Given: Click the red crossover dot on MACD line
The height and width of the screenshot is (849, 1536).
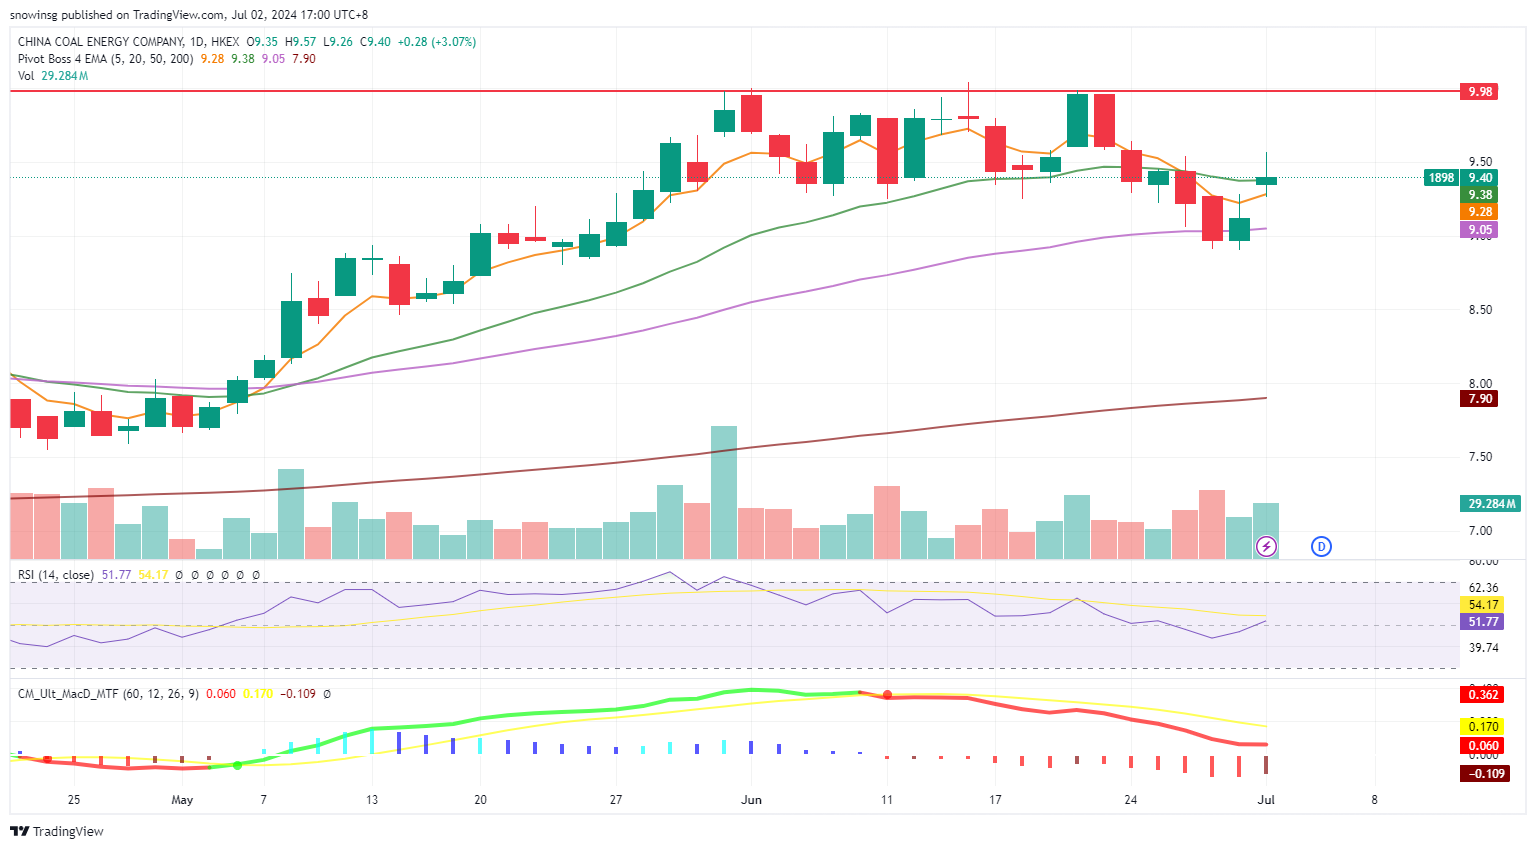Looking at the screenshot, I should pos(887,694).
